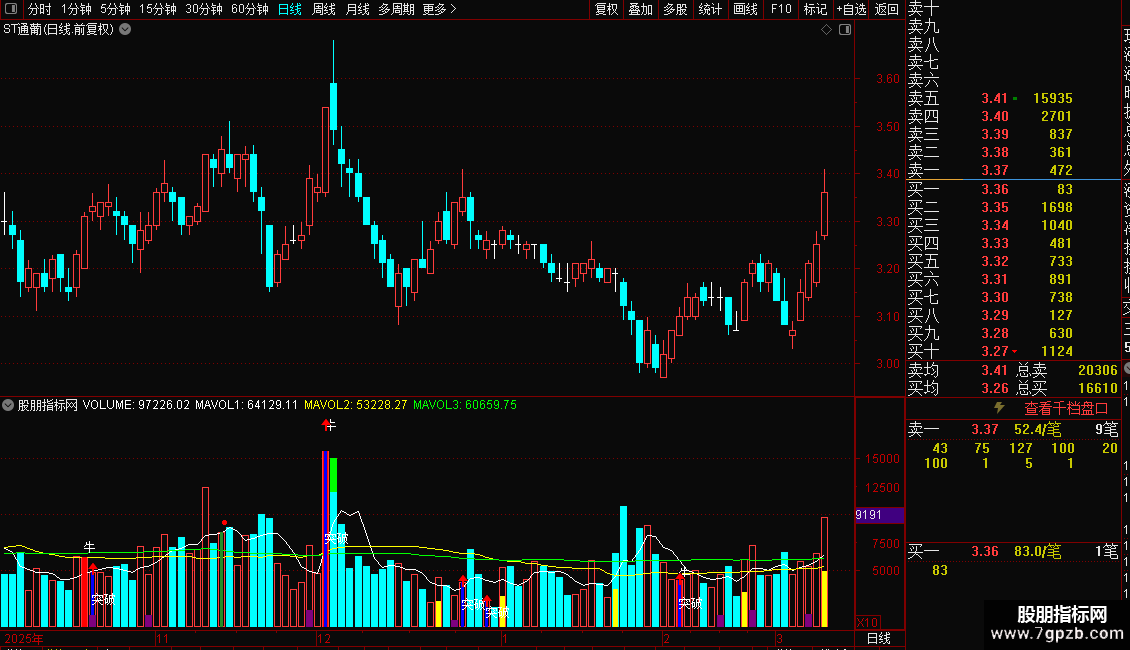
Task: Click the 查看千档盘口 link
Action: [1066, 409]
